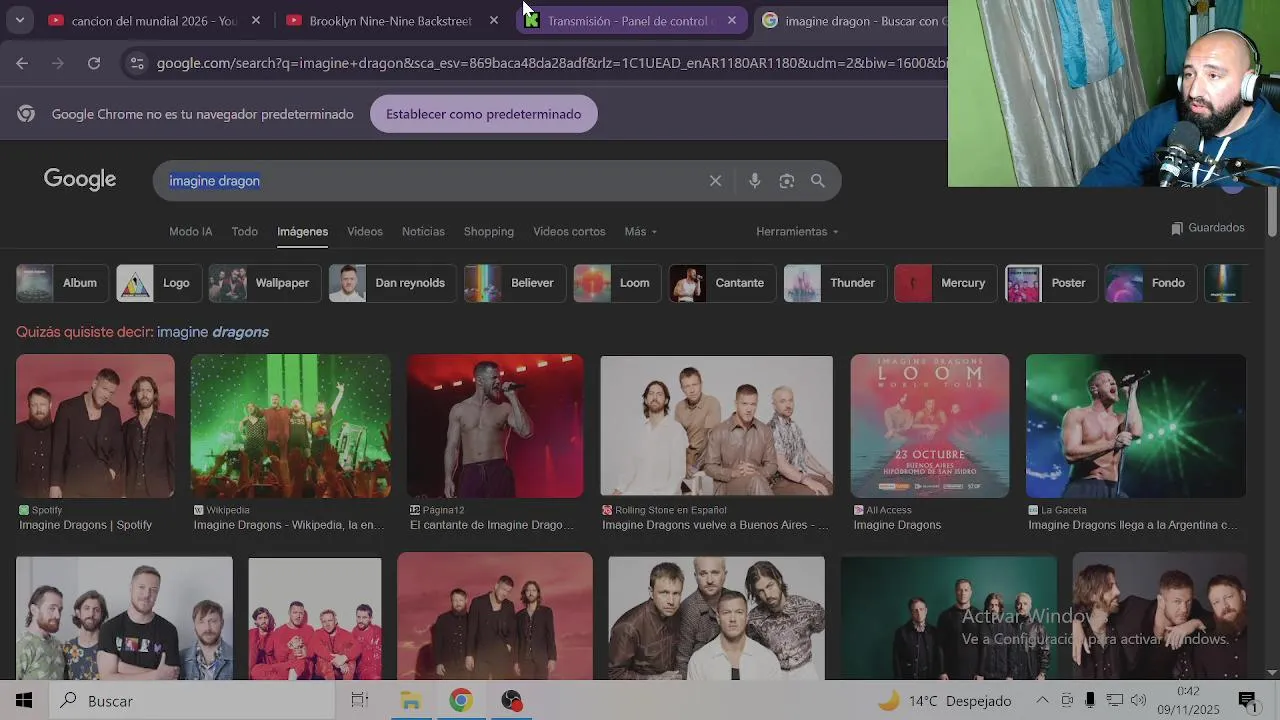Screen dimensions: 1280x720
Task: Open 'Imagine Dragons vuelve a Buenos Aires' link
Action: point(716,525)
